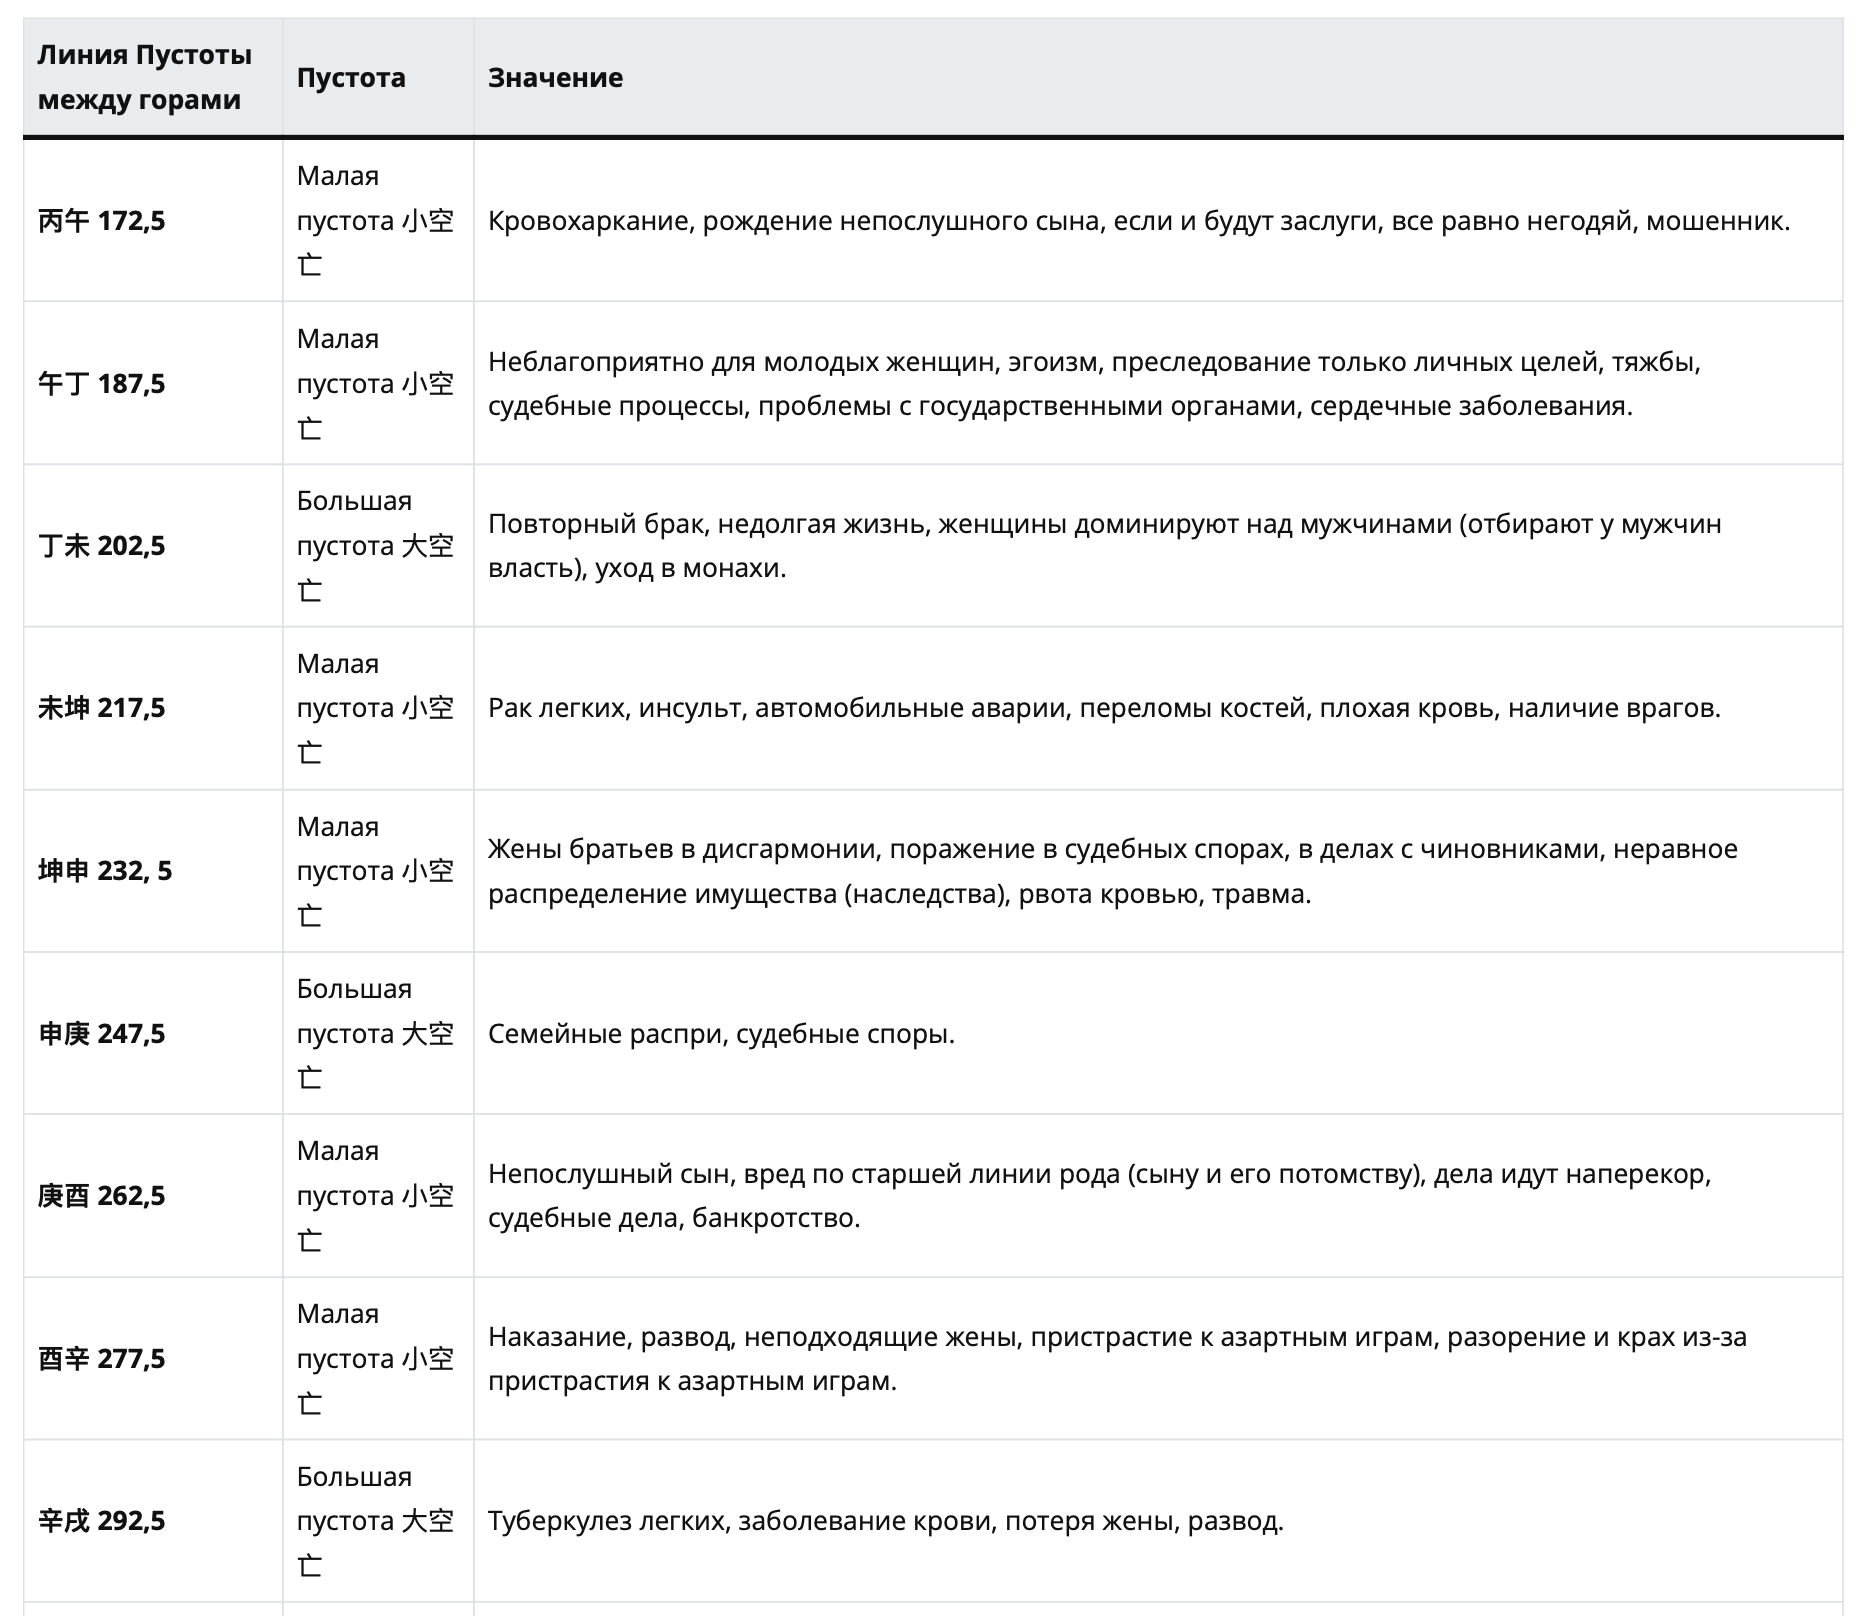Click the 'Пустота' column header
Screen dimensions: 1864x1616
[x=351, y=77]
